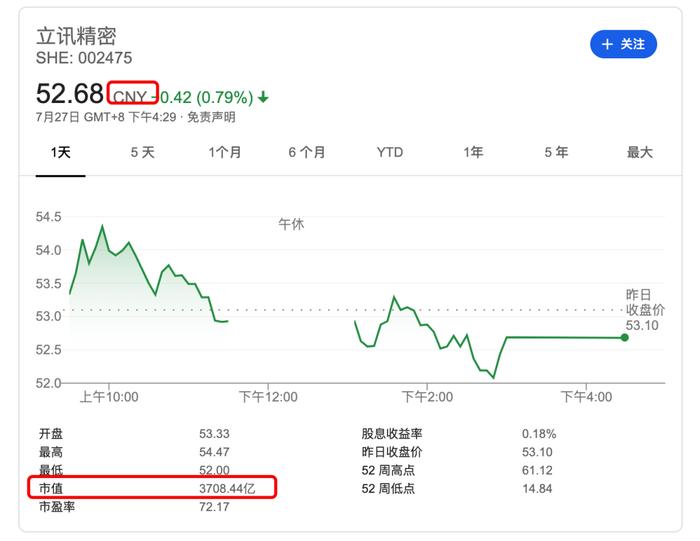Switch to the 1年 tab

tap(473, 153)
